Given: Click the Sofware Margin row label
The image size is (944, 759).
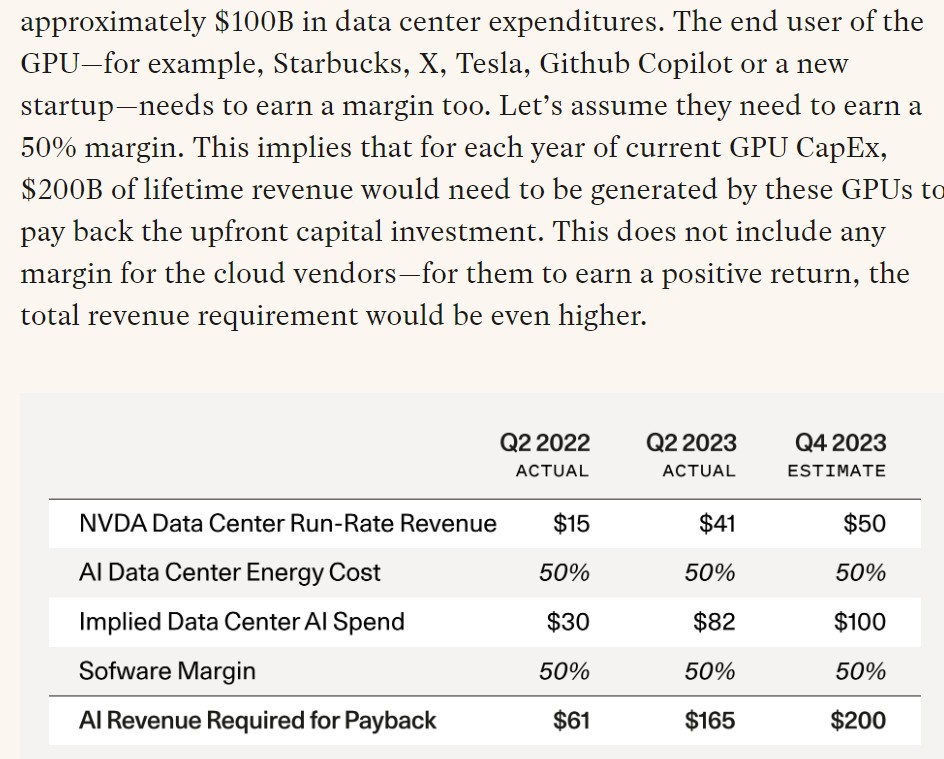Looking at the screenshot, I should click(167, 670).
